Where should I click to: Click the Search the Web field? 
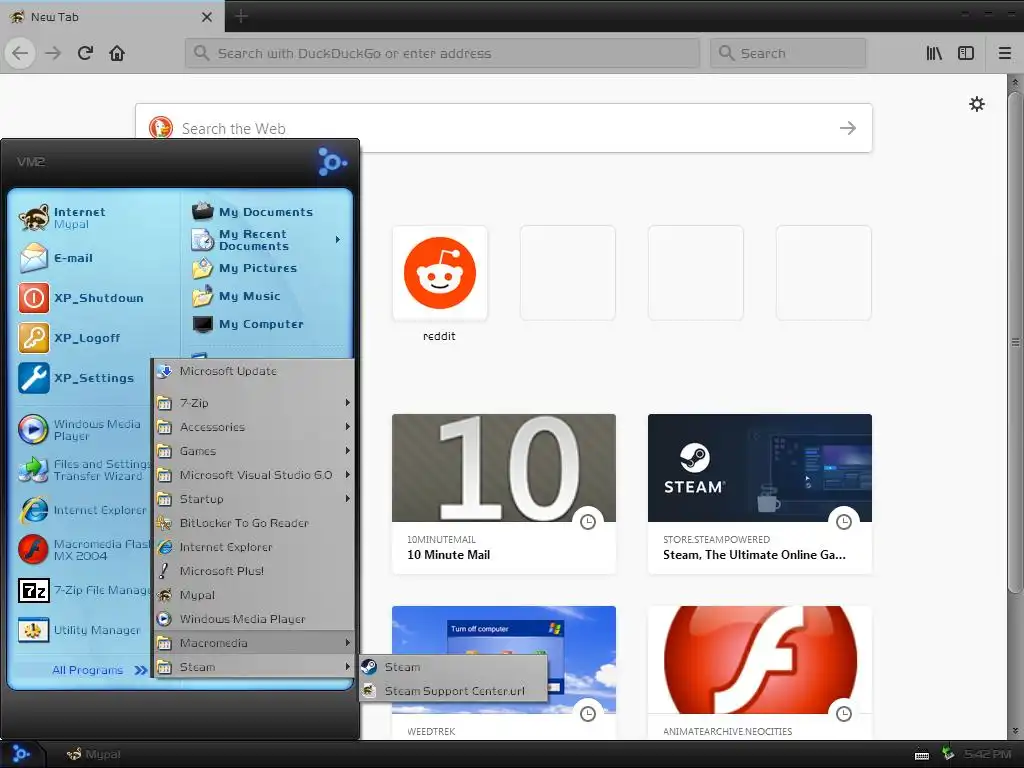point(504,128)
